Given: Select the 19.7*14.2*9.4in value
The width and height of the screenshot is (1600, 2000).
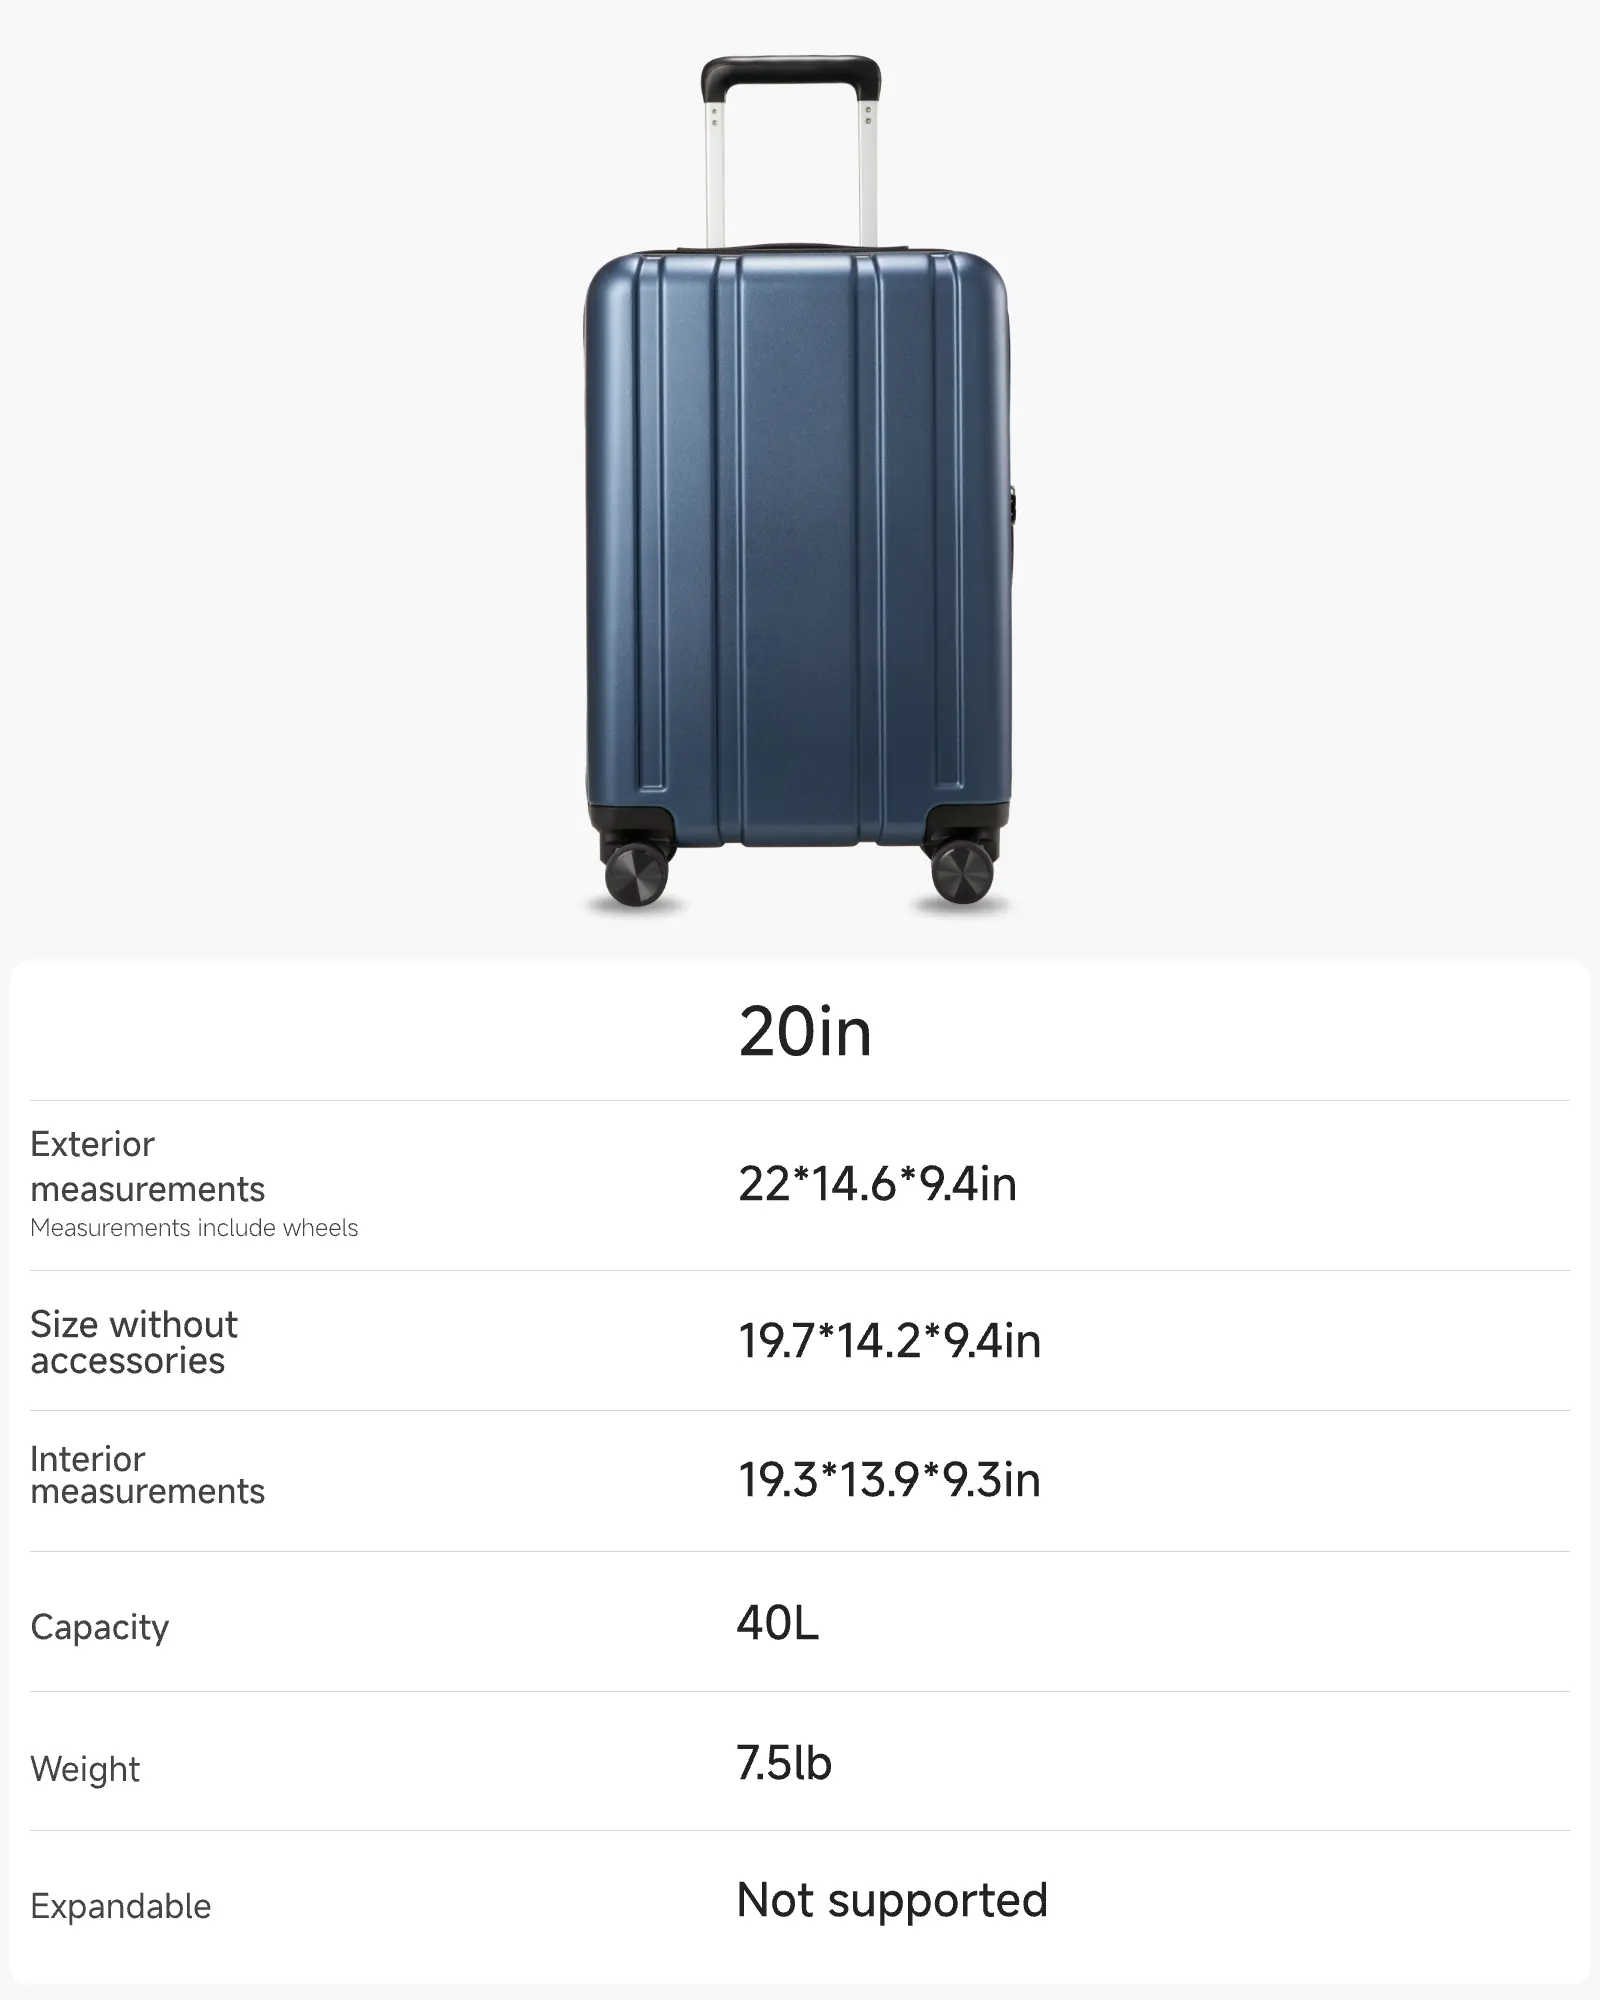Looking at the screenshot, I should pos(889,1342).
